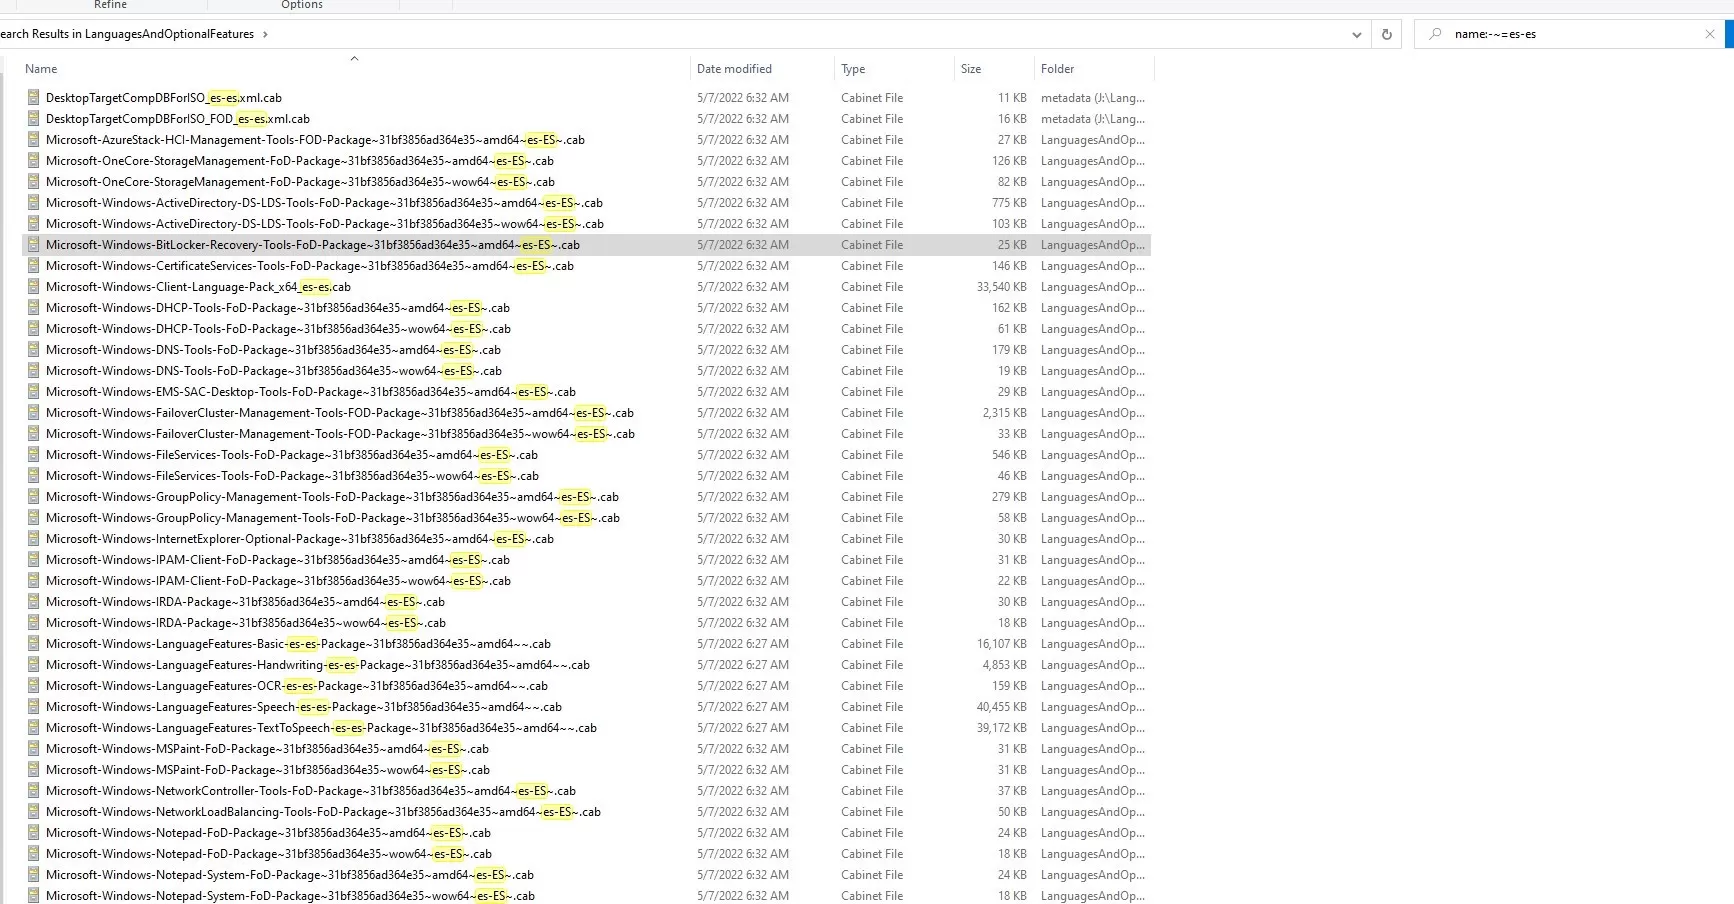
Task: Click the Folder column header
Action: tap(1057, 69)
